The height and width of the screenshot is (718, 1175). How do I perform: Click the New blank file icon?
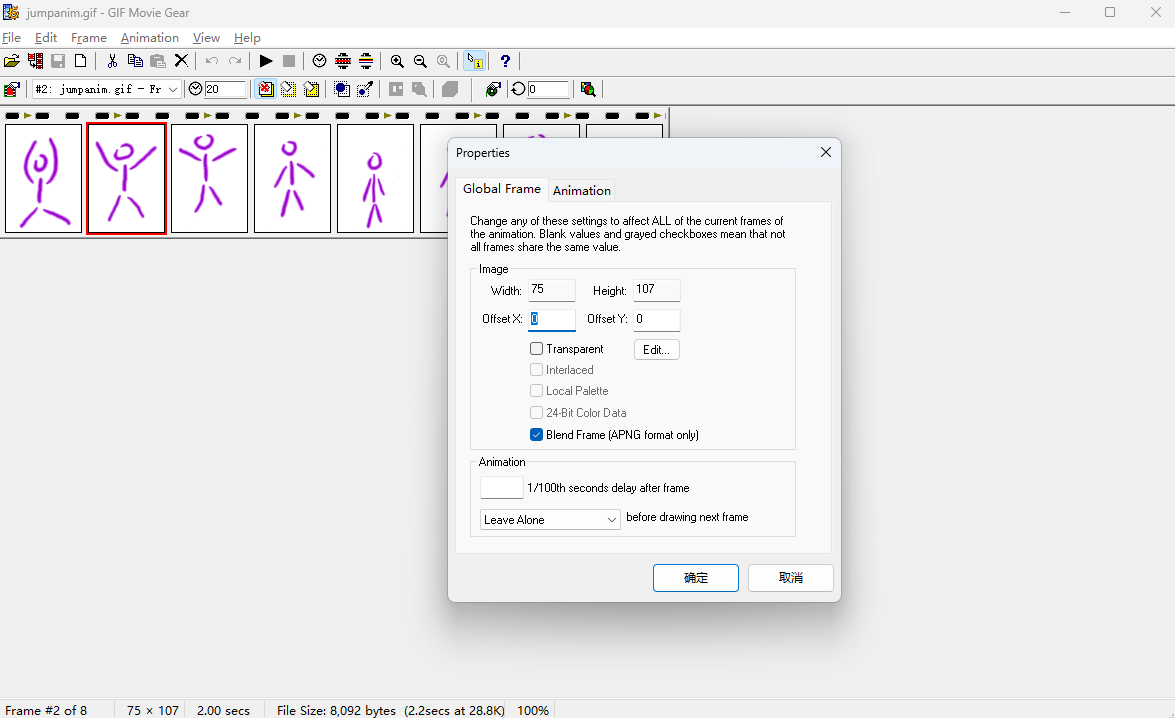(81, 61)
